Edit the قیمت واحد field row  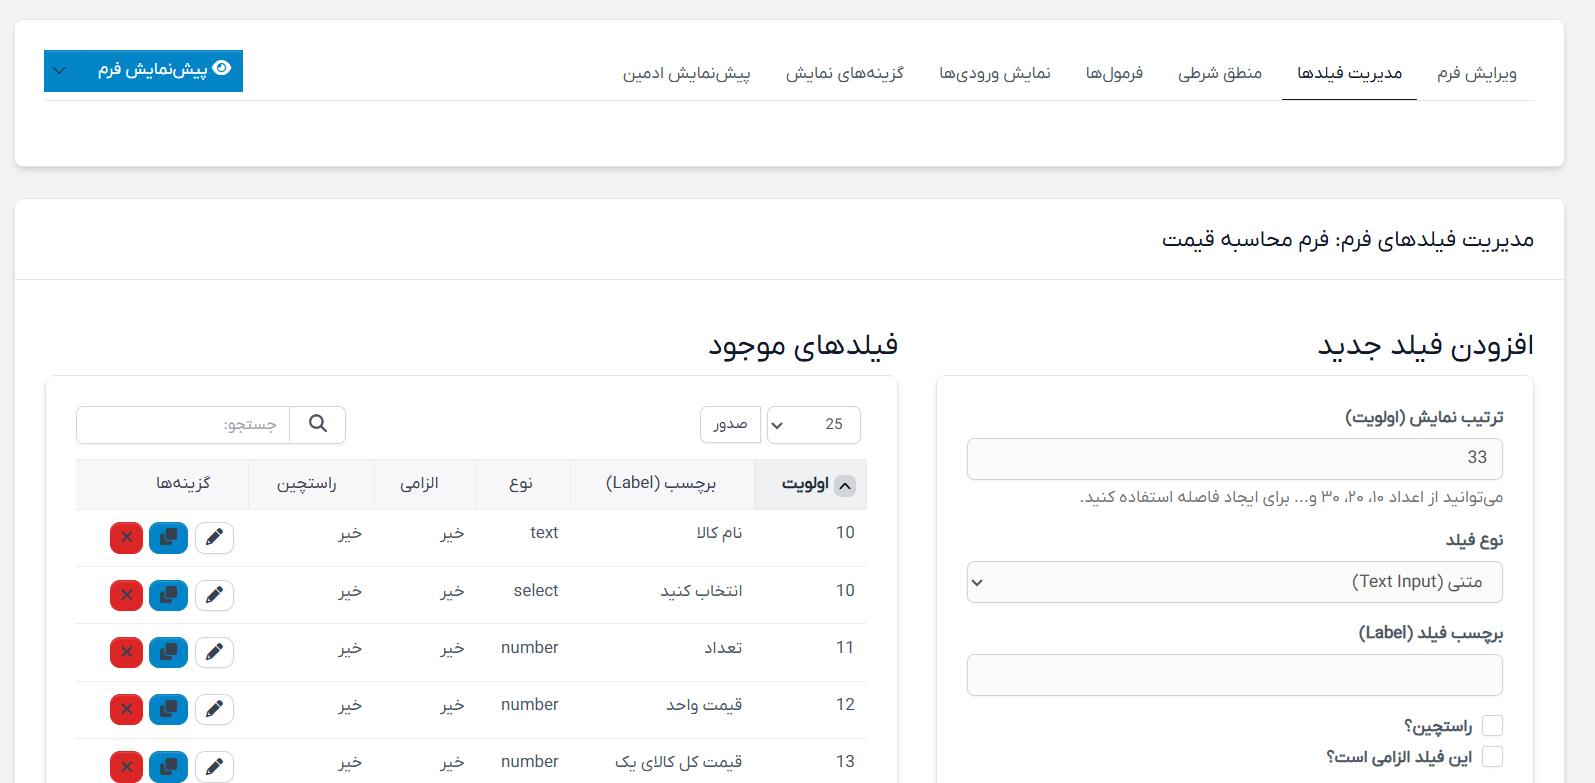pos(214,709)
